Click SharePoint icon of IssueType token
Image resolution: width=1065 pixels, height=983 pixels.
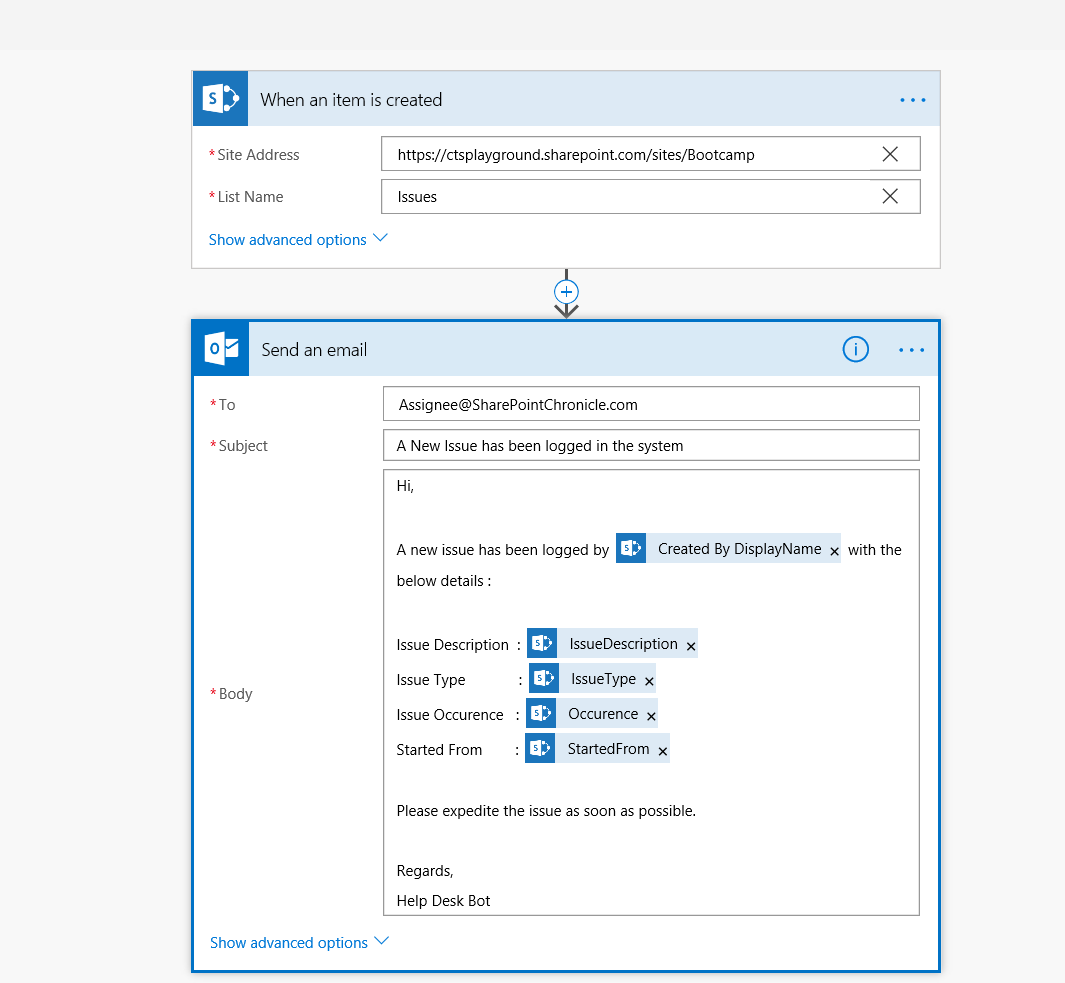(544, 678)
